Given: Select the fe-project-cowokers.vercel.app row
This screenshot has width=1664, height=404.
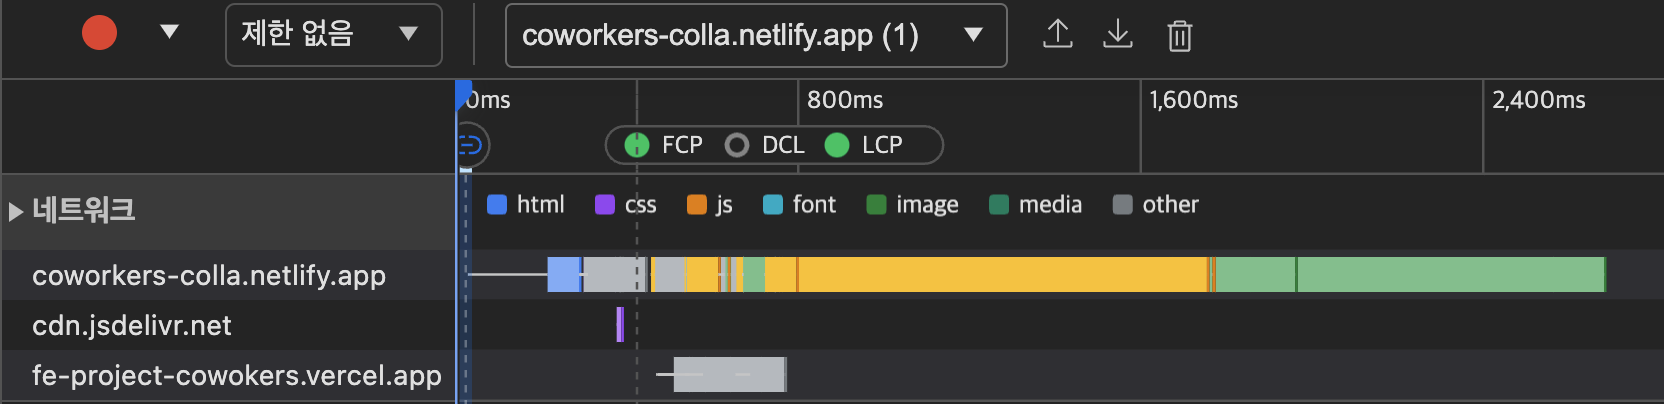Looking at the screenshot, I should coord(236,375).
